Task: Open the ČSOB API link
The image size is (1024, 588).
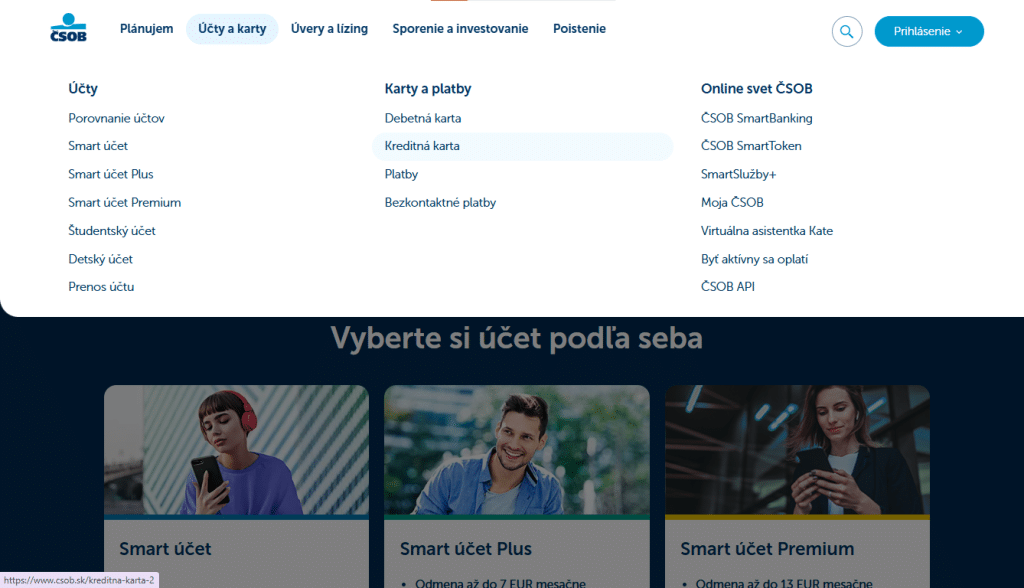Action: pyautogui.click(x=727, y=287)
